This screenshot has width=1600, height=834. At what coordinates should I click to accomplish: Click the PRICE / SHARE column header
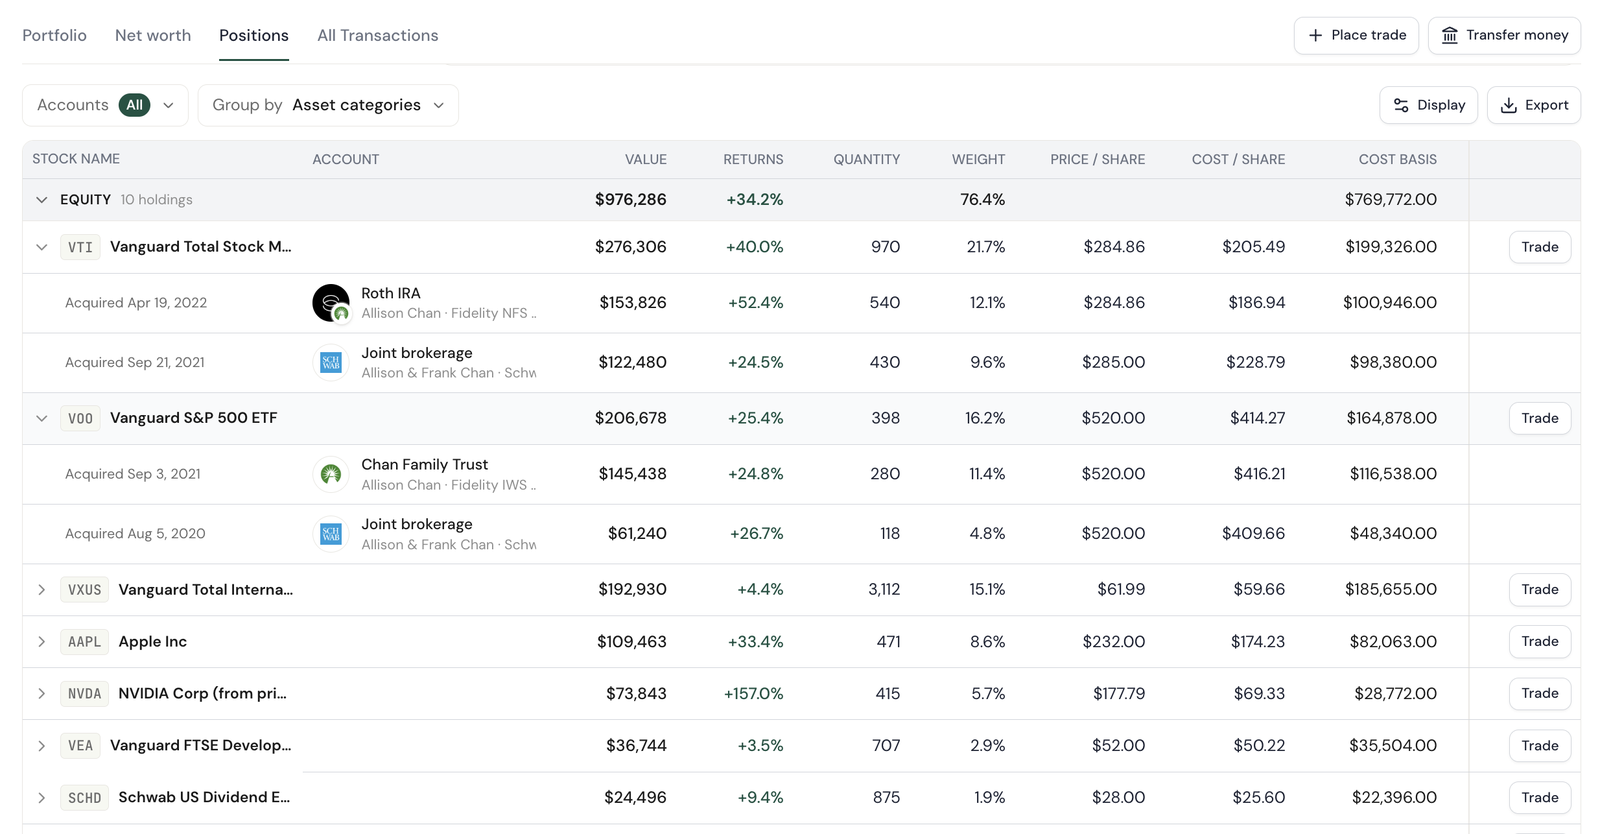pyautogui.click(x=1097, y=159)
